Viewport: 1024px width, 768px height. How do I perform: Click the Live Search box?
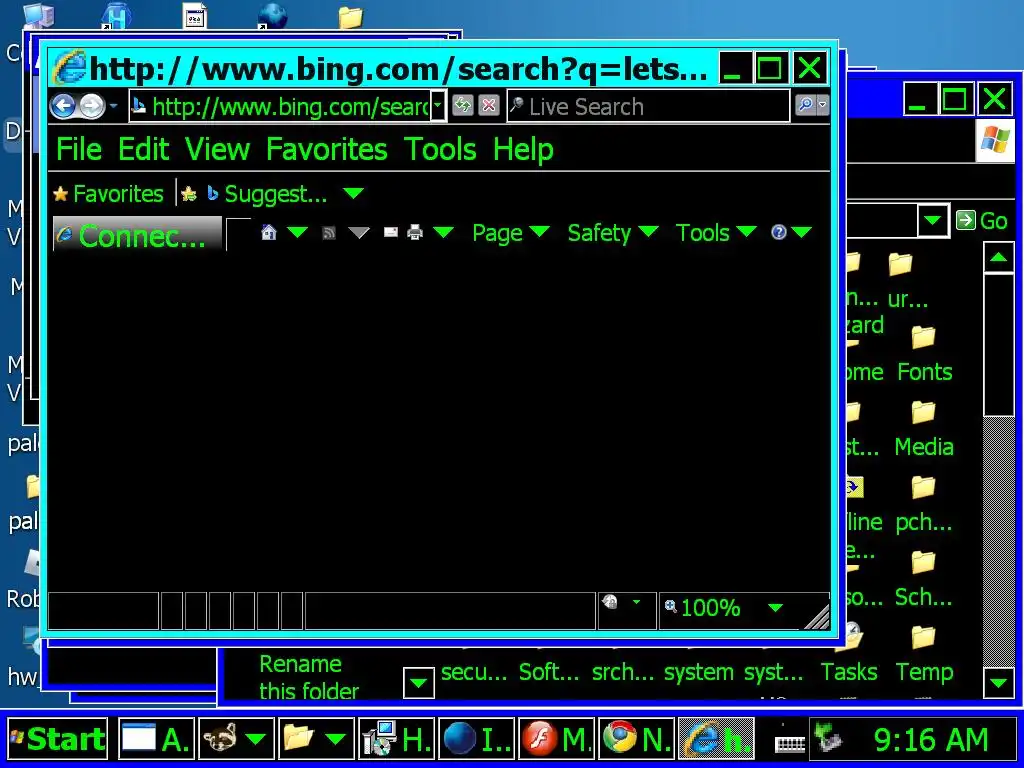click(648, 106)
